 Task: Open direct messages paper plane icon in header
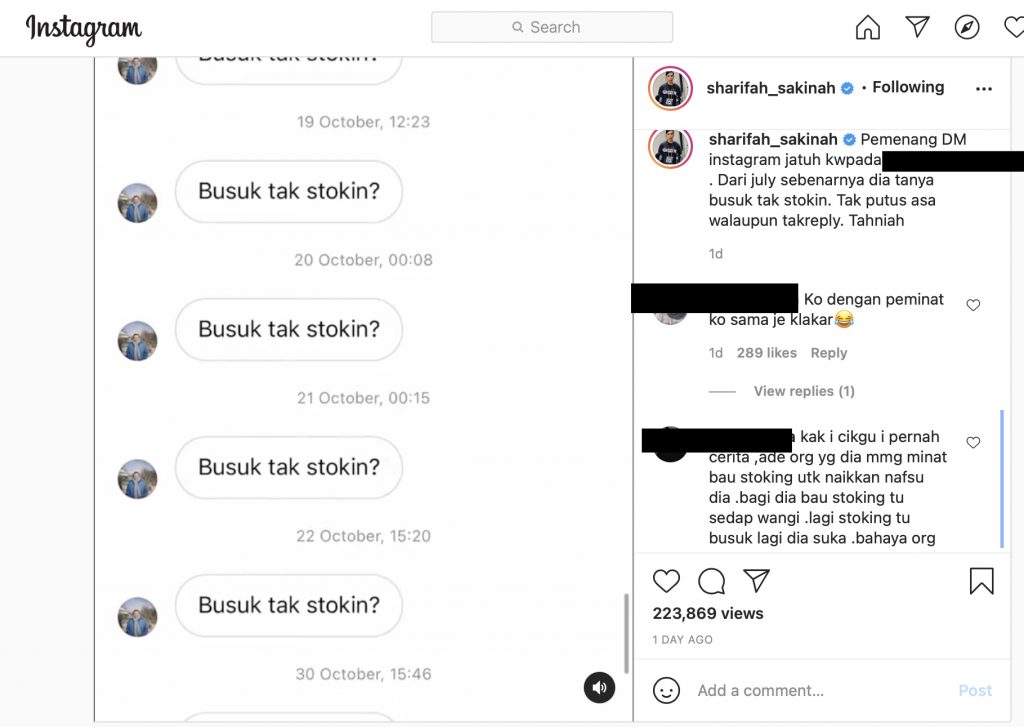[918, 26]
